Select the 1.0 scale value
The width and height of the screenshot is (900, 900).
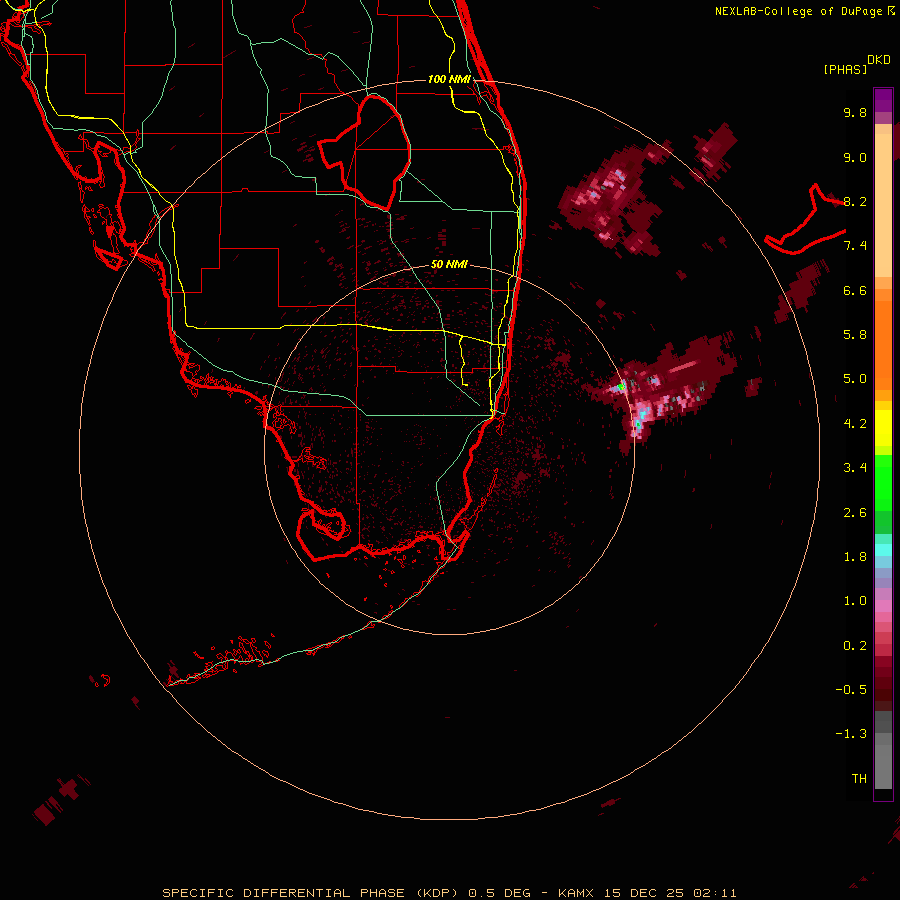(855, 601)
